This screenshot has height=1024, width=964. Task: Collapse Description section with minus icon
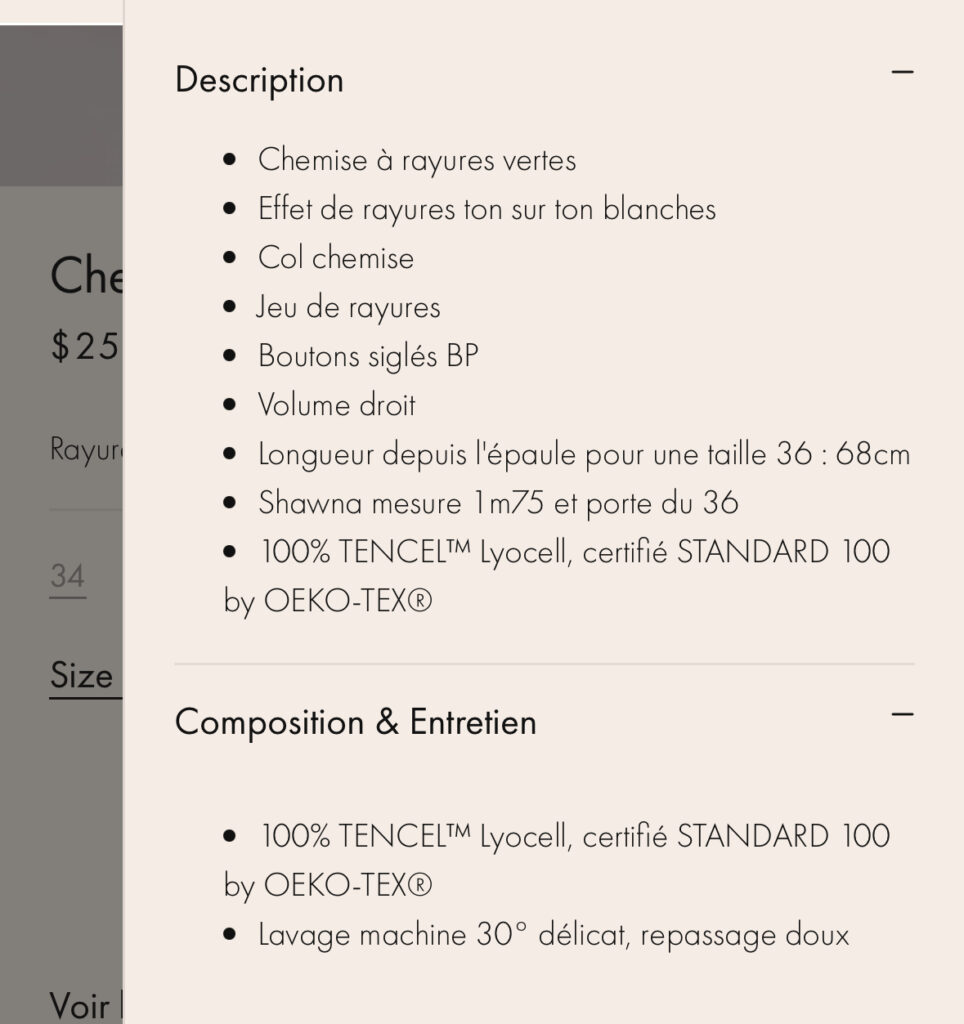click(902, 73)
